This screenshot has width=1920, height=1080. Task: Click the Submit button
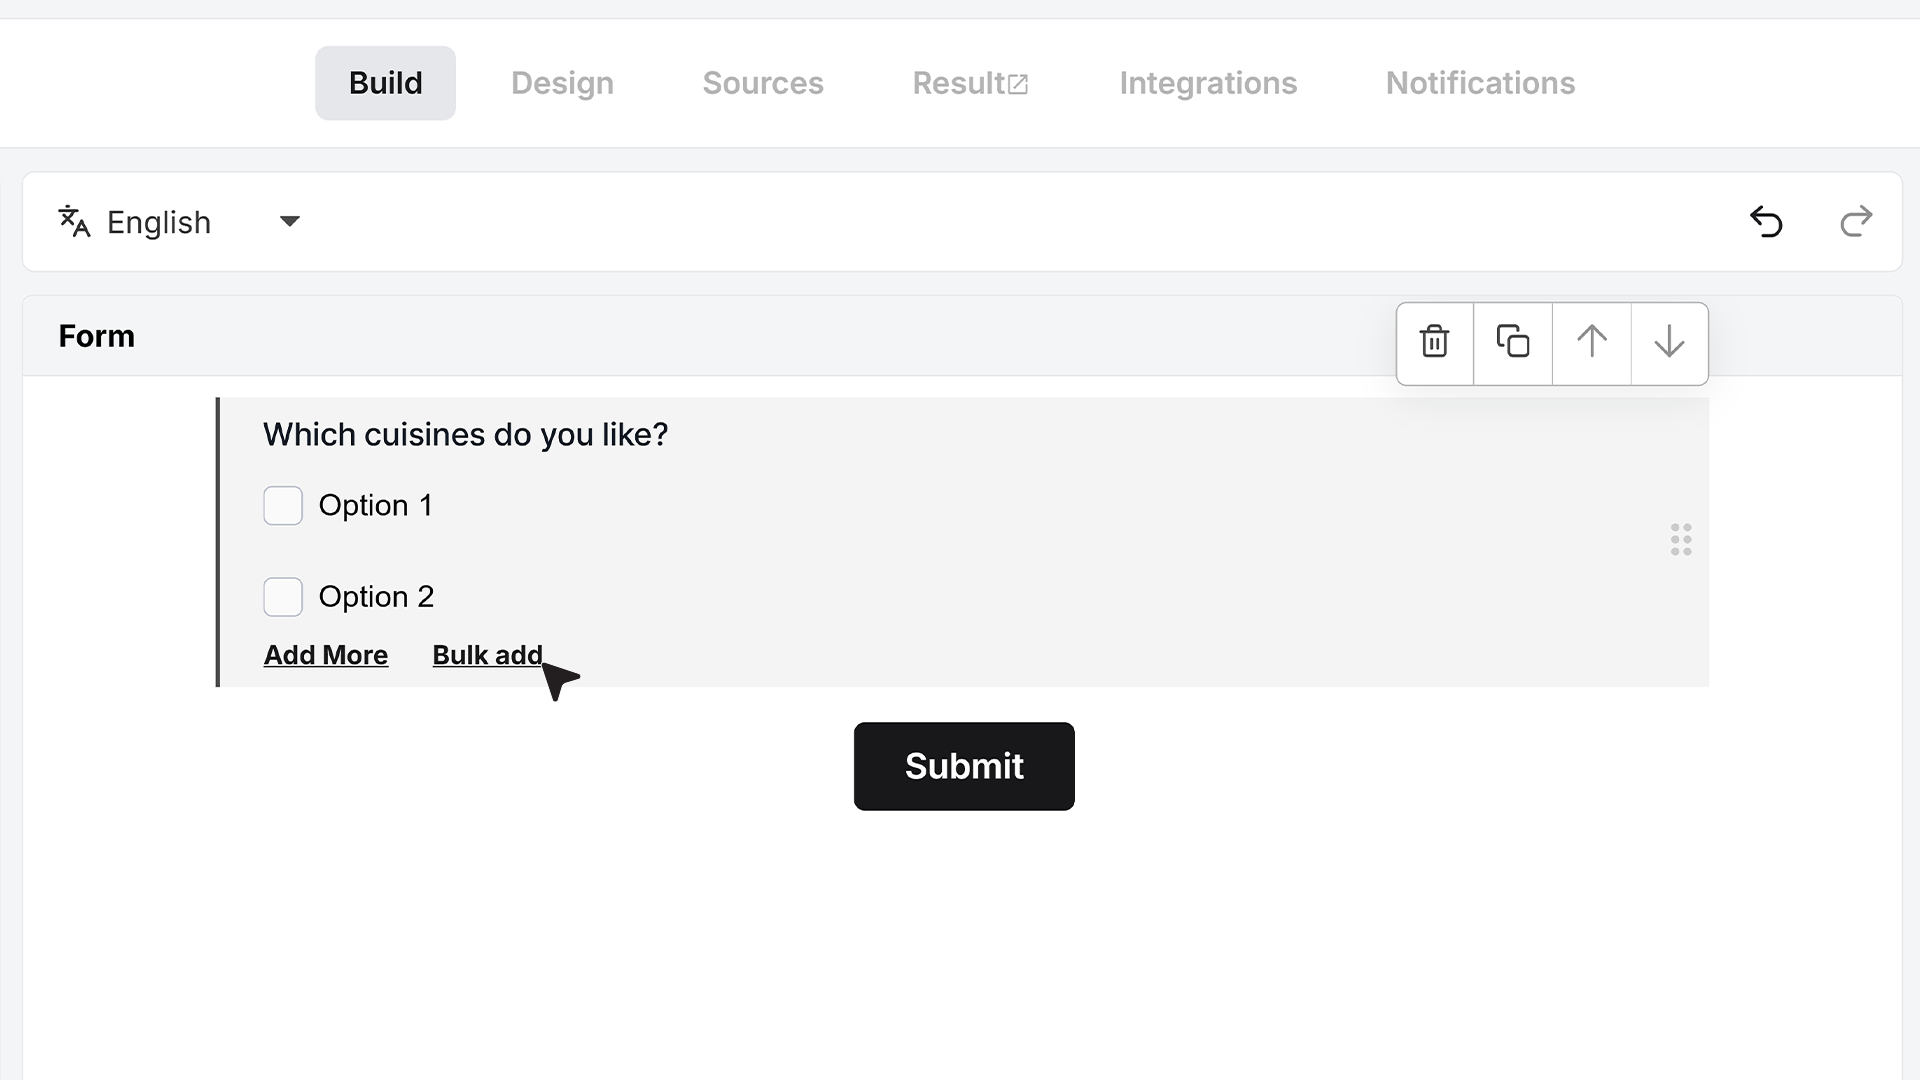(964, 766)
